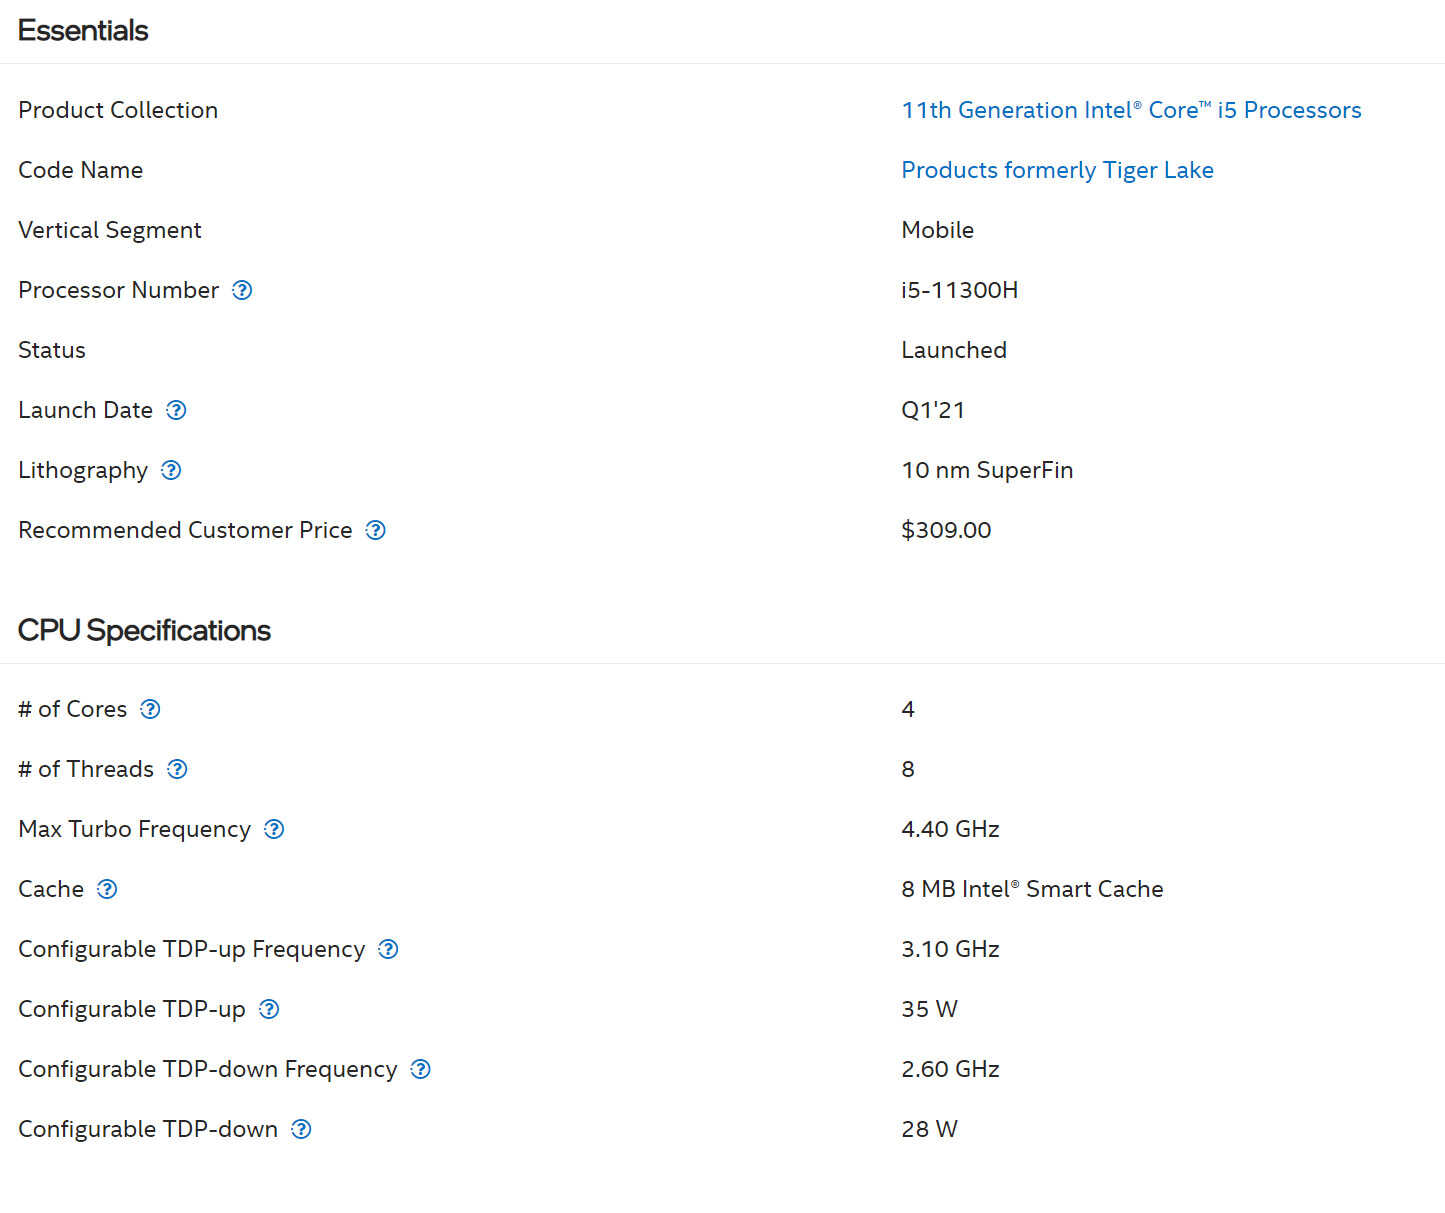
Task: Follow Products formerly Tiger Lake link
Action: (1057, 170)
